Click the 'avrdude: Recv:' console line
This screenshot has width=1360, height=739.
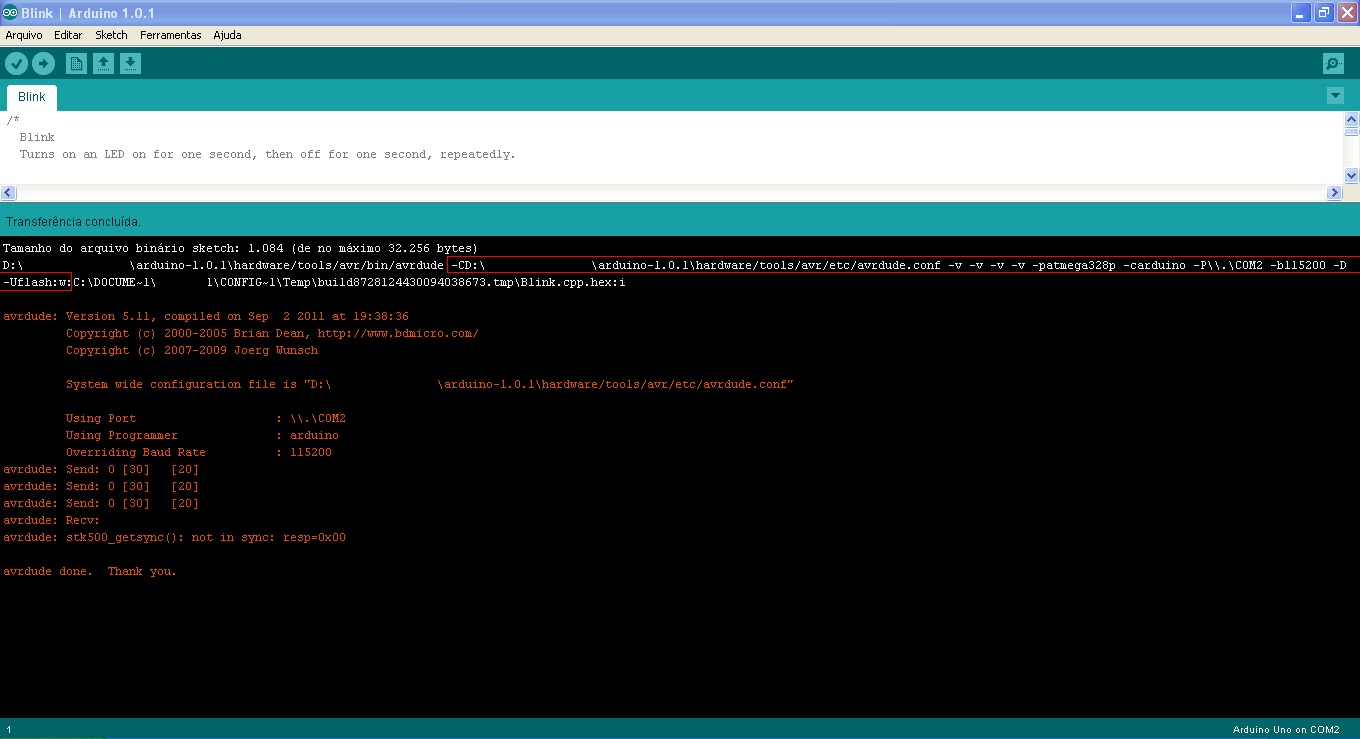(52, 520)
